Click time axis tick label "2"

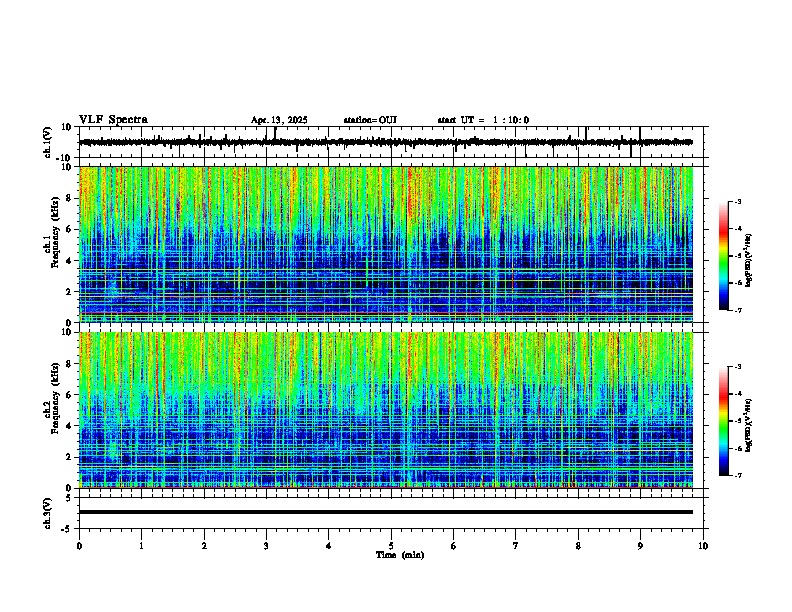204,546
